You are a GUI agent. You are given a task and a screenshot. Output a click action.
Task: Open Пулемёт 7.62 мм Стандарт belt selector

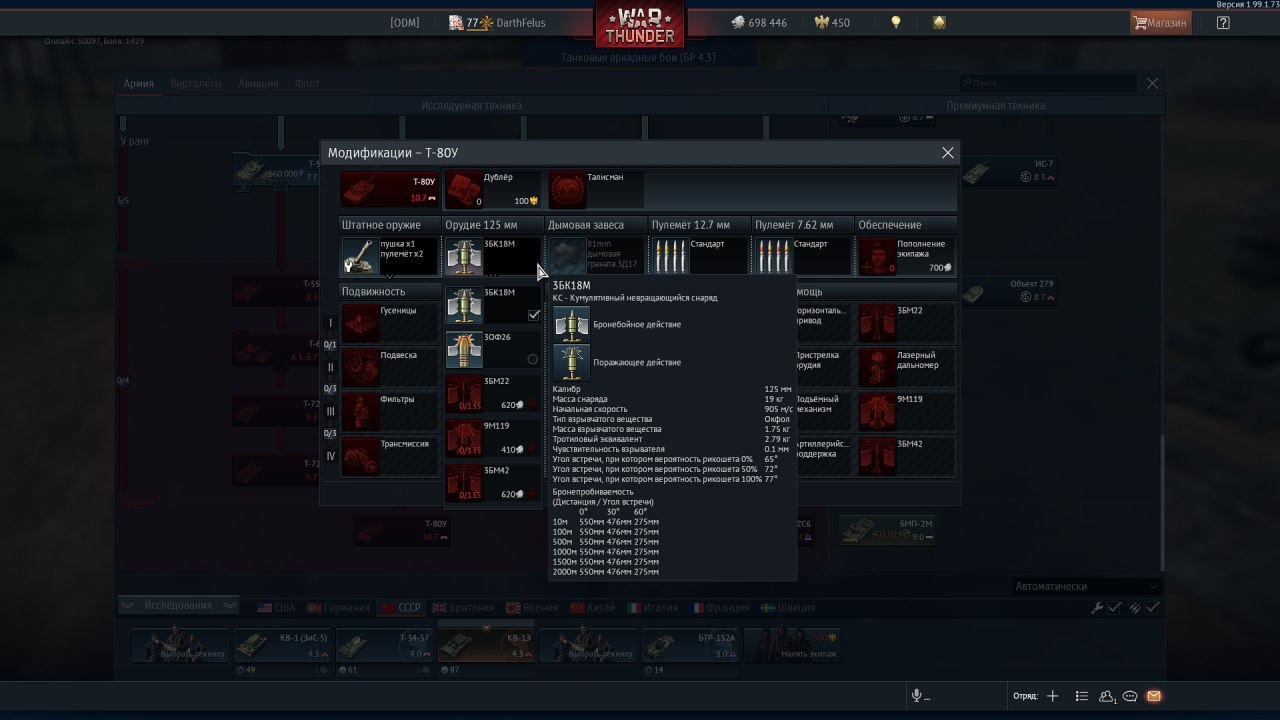click(x=802, y=256)
